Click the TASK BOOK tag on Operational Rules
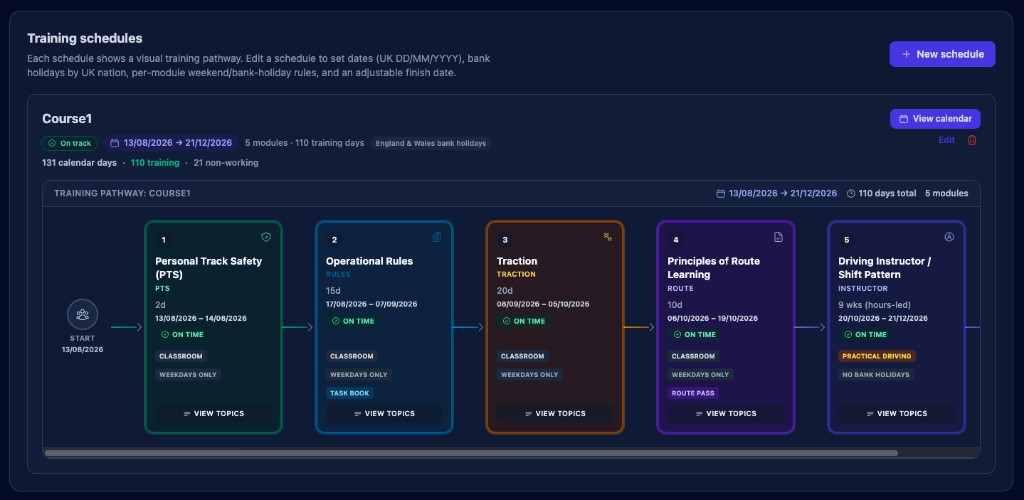This screenshot has height=500, width=1024. point(350,393)
